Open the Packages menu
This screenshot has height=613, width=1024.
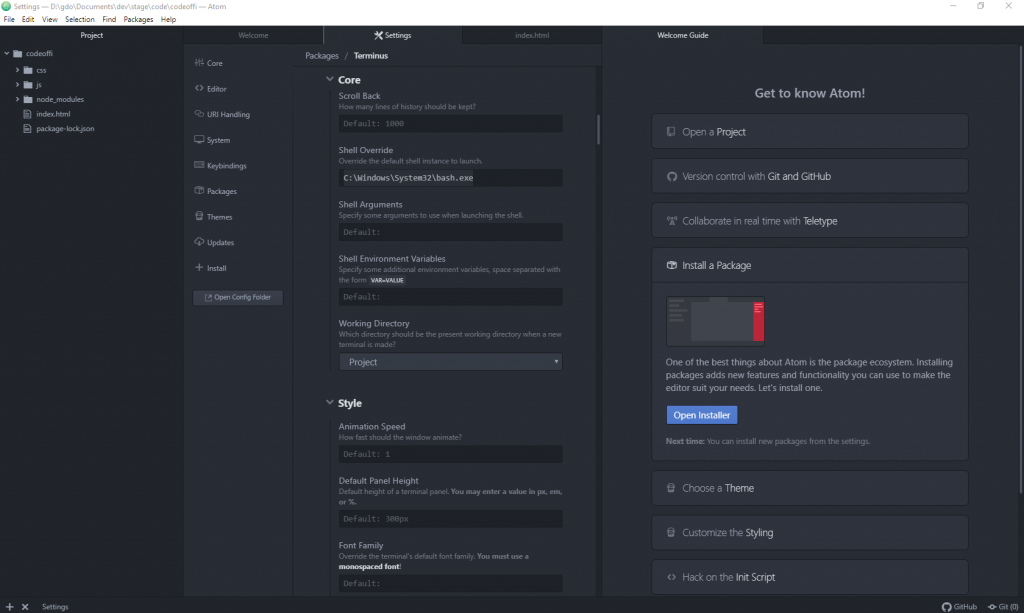tap(138, 20)
